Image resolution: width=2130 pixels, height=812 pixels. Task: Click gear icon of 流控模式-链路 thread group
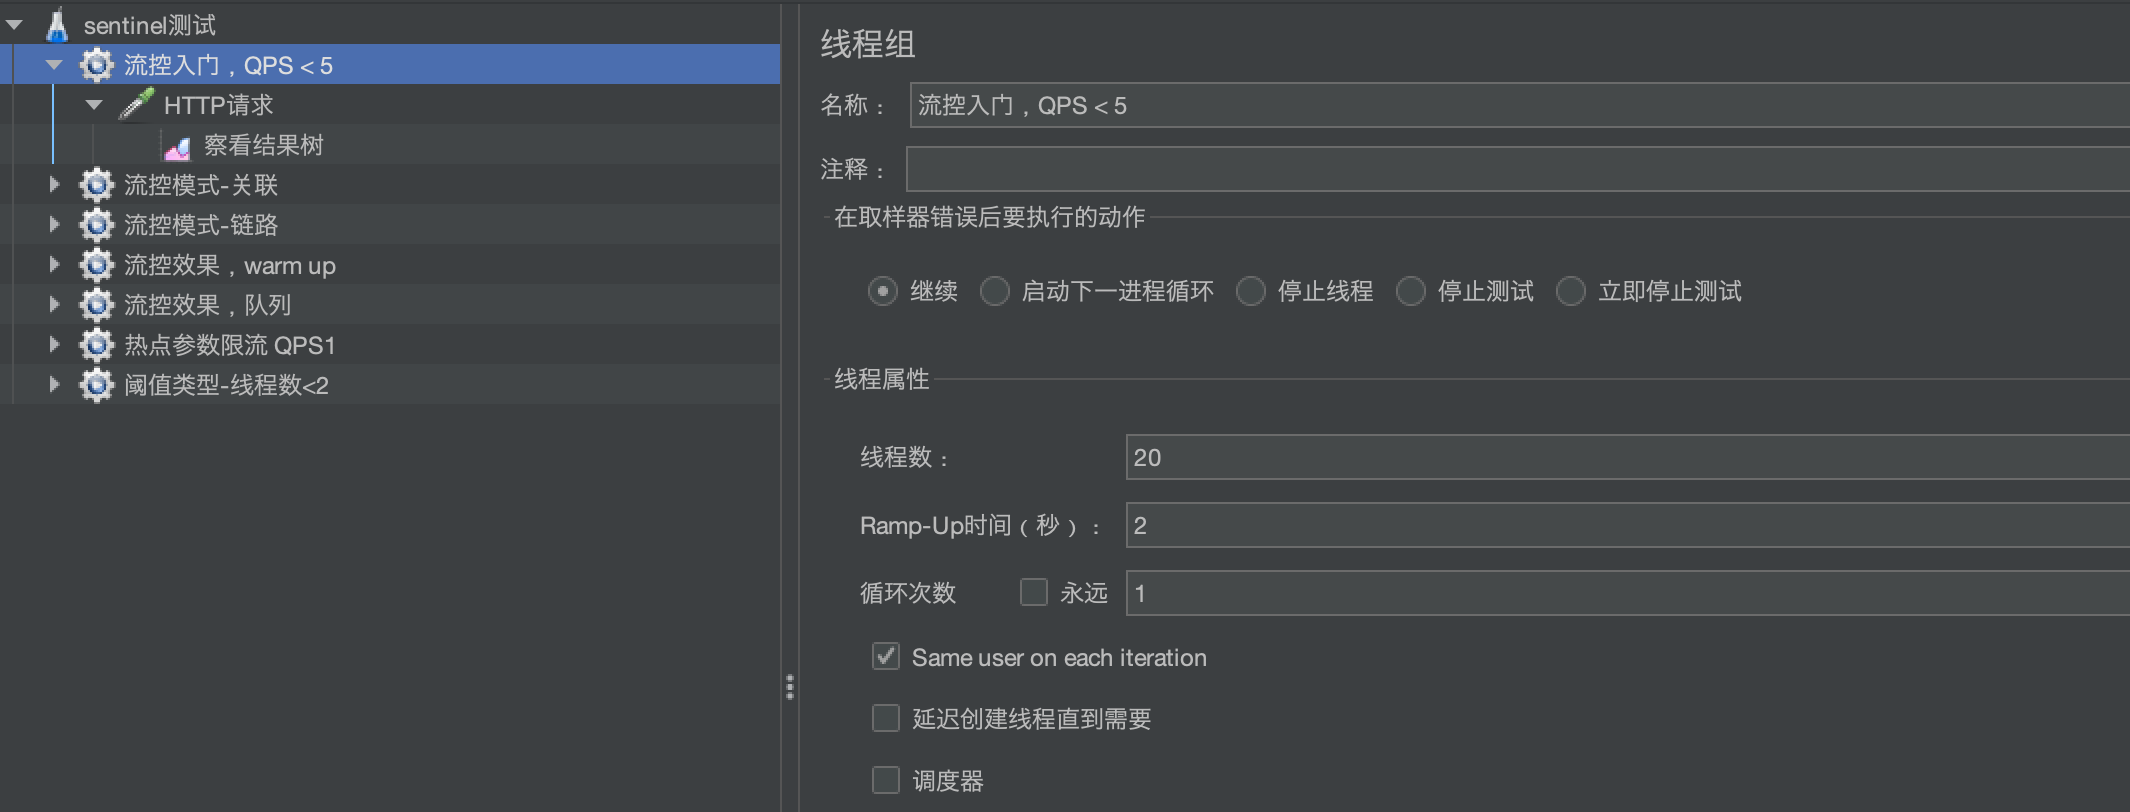(97, 225)
